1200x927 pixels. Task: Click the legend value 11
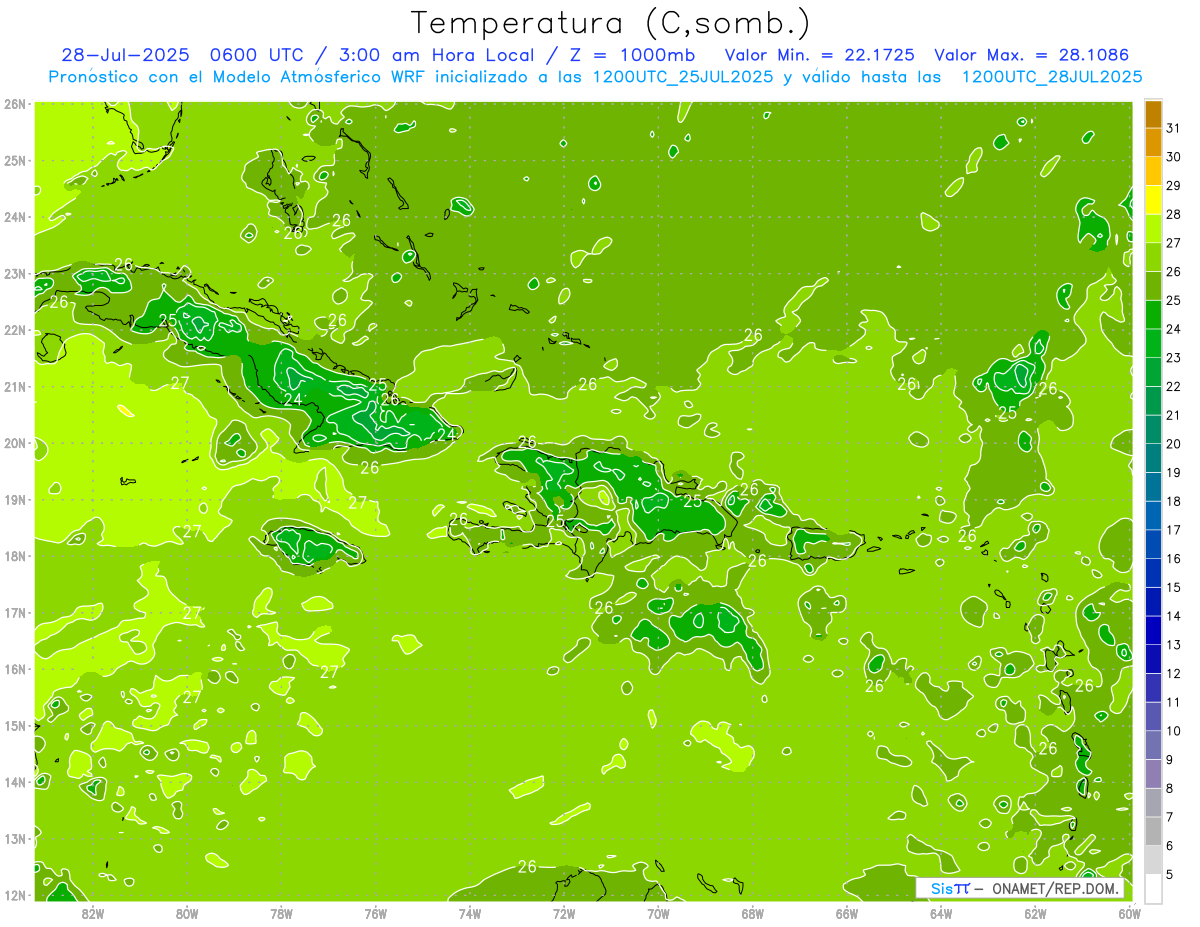point(1174,702)
